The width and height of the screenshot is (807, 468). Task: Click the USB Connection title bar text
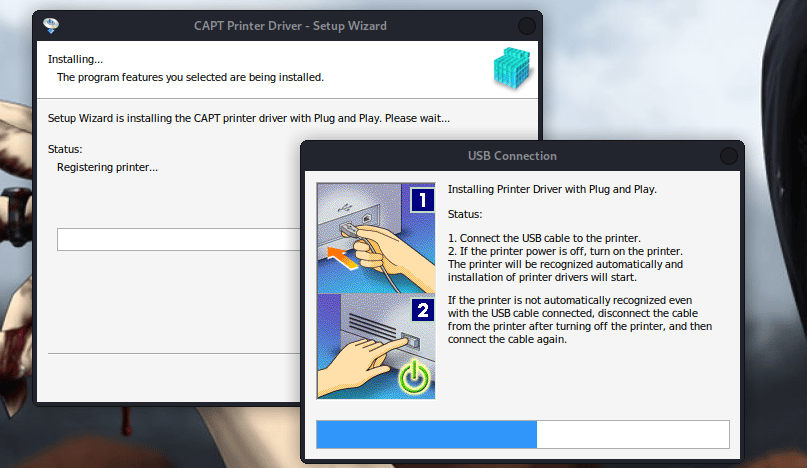pos(512,156)
